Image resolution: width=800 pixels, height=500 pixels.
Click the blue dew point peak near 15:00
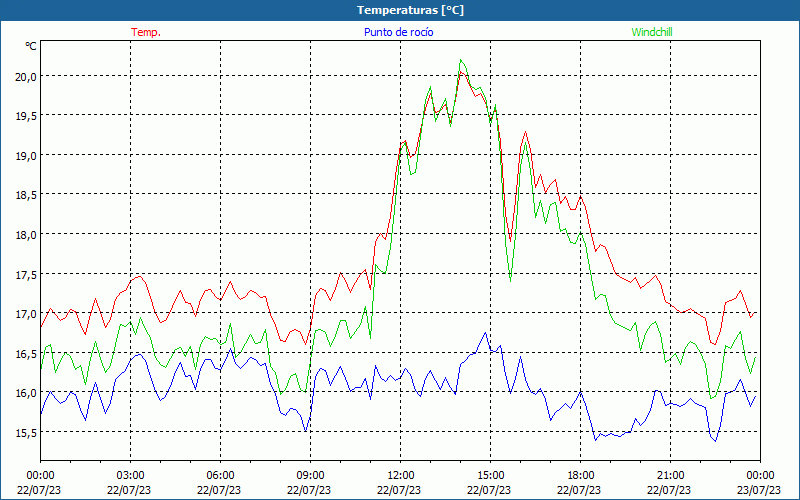(485, 332)
